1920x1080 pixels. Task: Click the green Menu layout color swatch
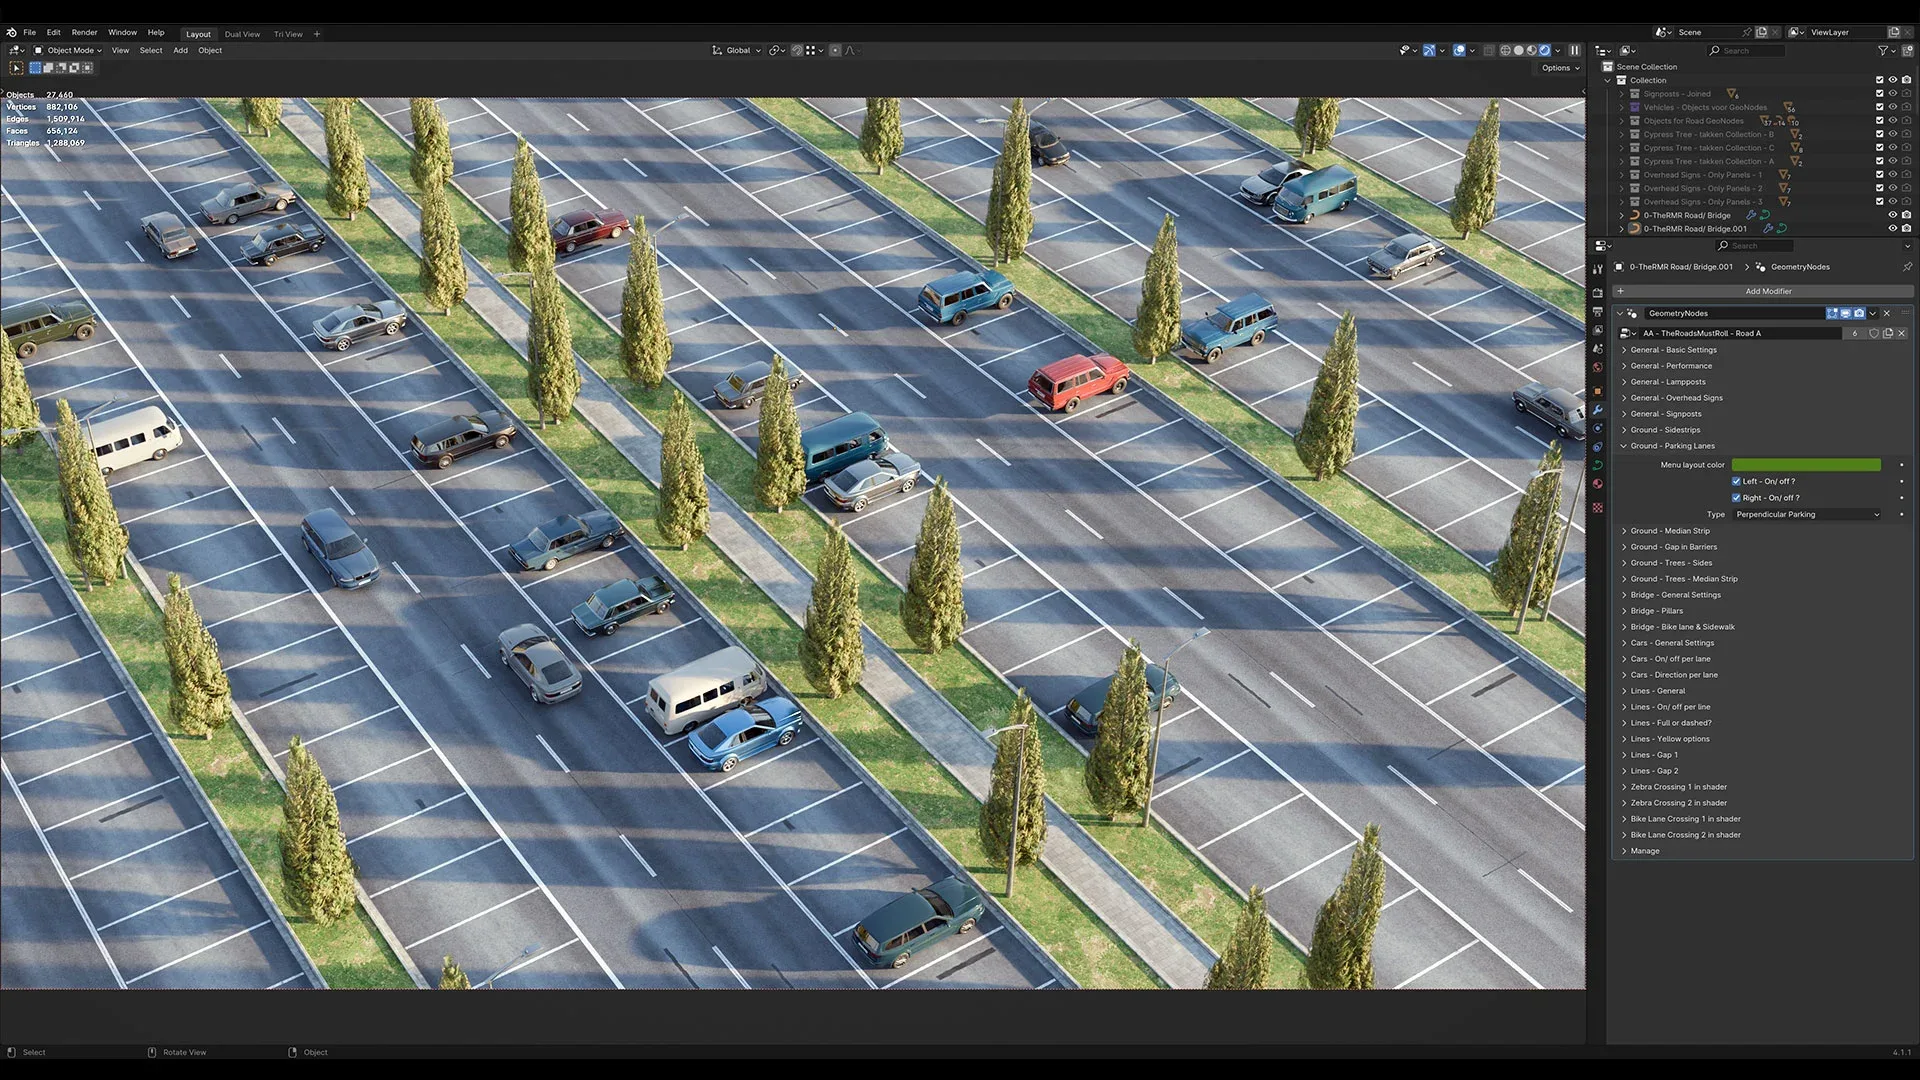(x=1806, y=465)
